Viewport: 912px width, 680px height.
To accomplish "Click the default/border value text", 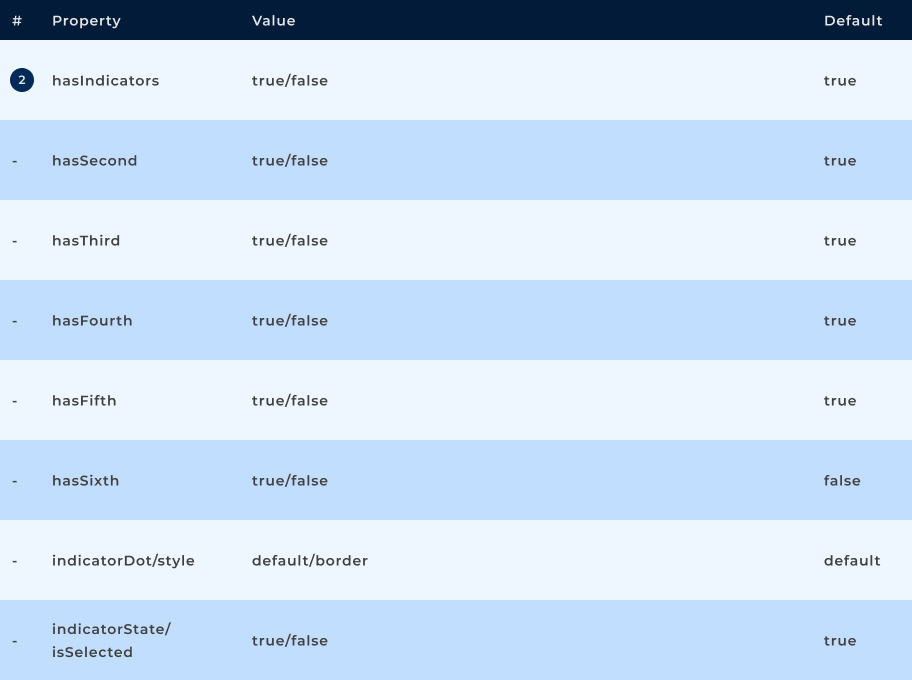I will pos(309,561).
